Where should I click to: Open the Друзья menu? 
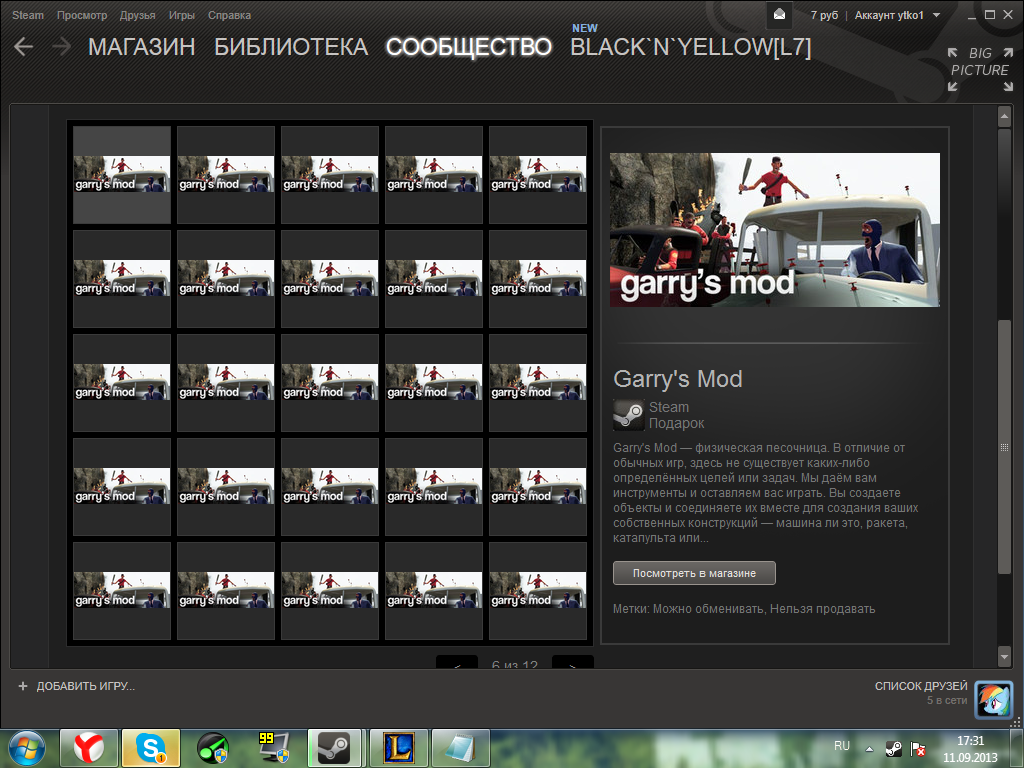[x=137, y=15]
